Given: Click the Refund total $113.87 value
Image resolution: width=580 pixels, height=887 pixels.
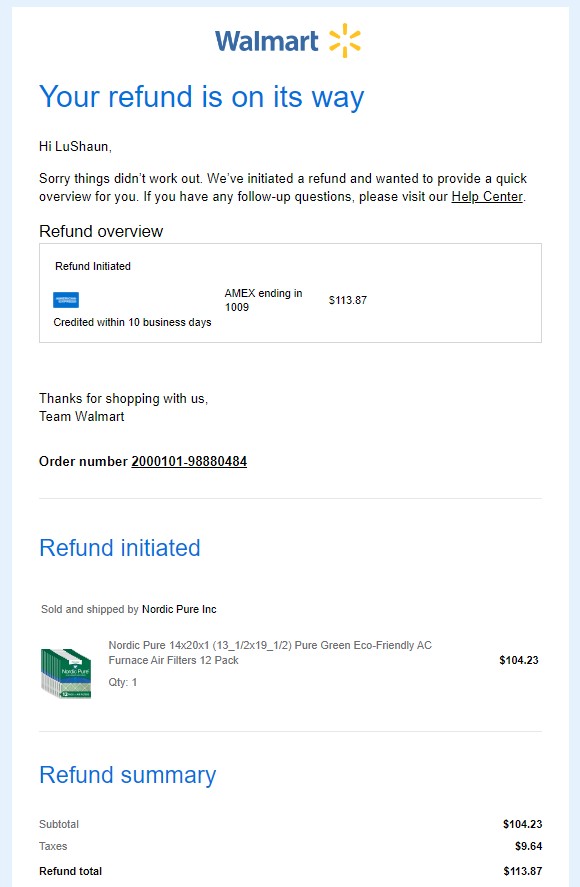Looking at the screenshot, I should (x=523, y=871).
